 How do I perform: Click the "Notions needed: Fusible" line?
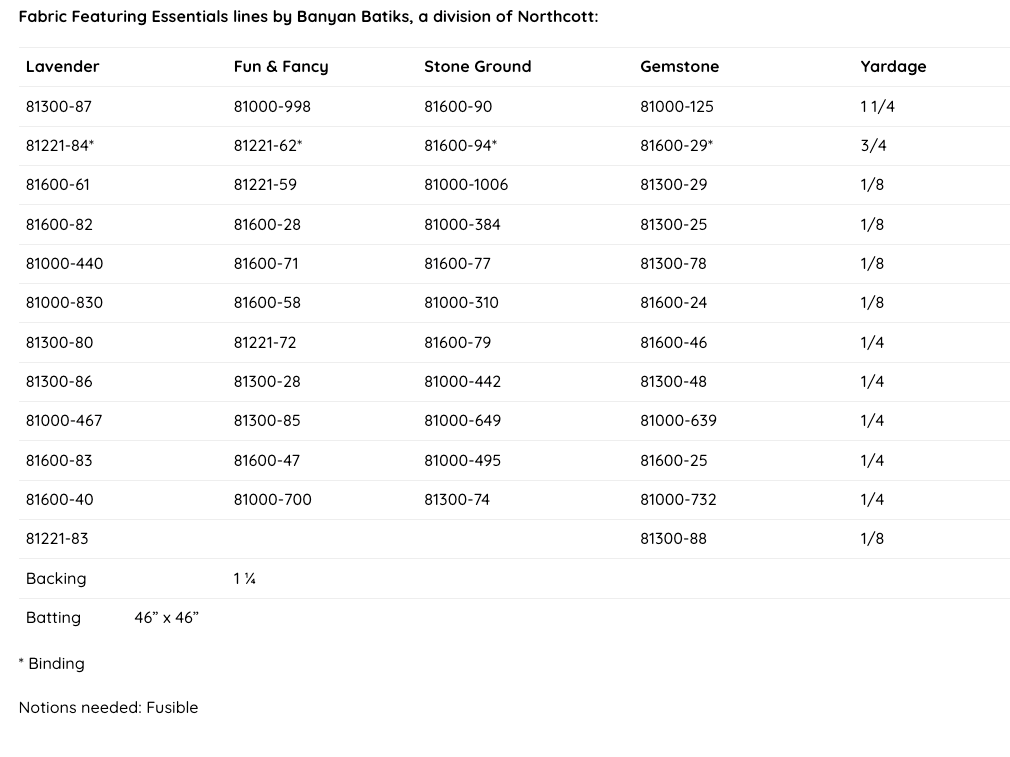point(108,707)
